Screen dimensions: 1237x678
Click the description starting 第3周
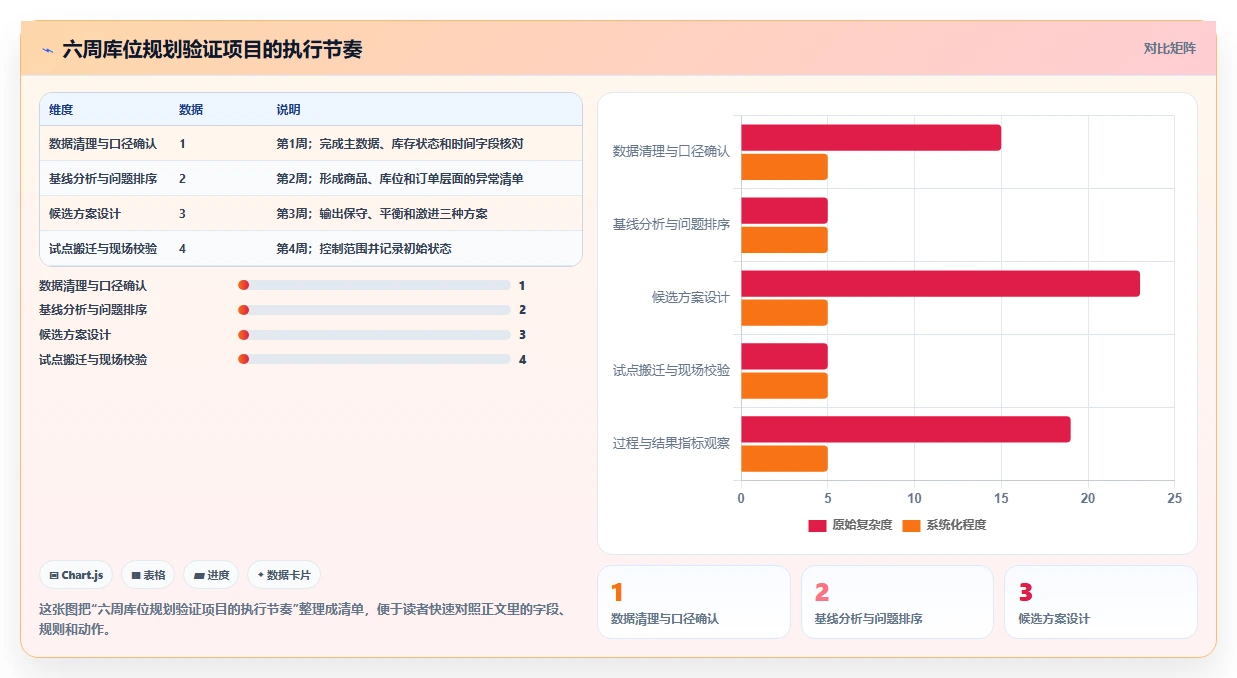382,214
